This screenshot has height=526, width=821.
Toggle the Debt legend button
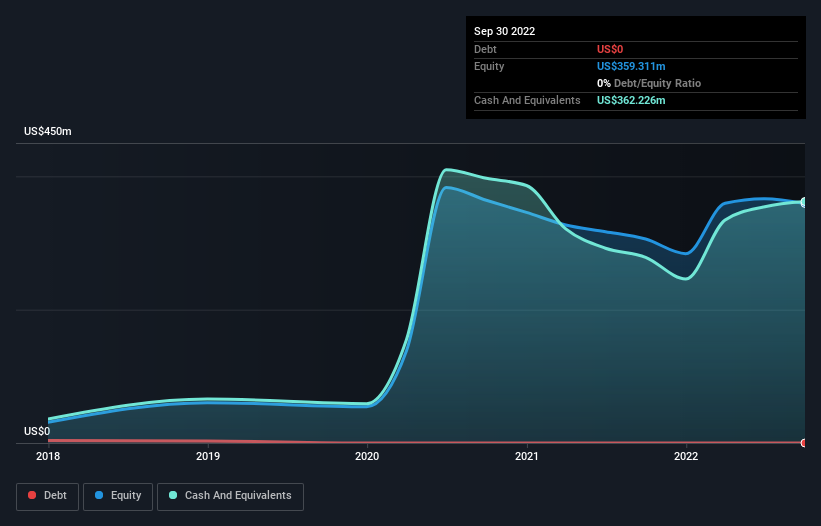click(47, 496)
